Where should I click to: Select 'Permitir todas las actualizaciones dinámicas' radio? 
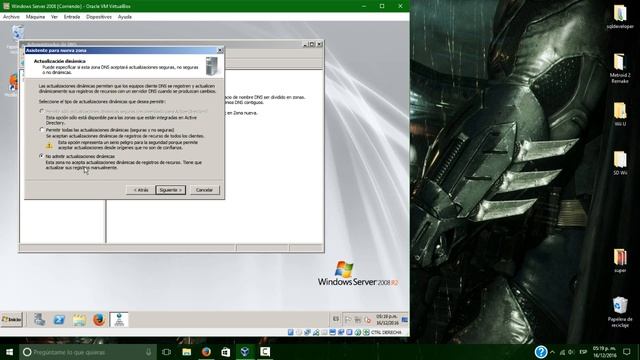(x=42, y=129)
